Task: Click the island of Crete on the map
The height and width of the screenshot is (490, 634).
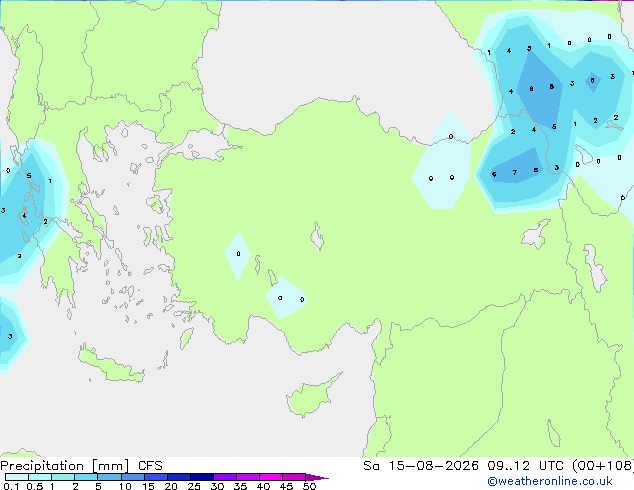Action: coord(112,365)
